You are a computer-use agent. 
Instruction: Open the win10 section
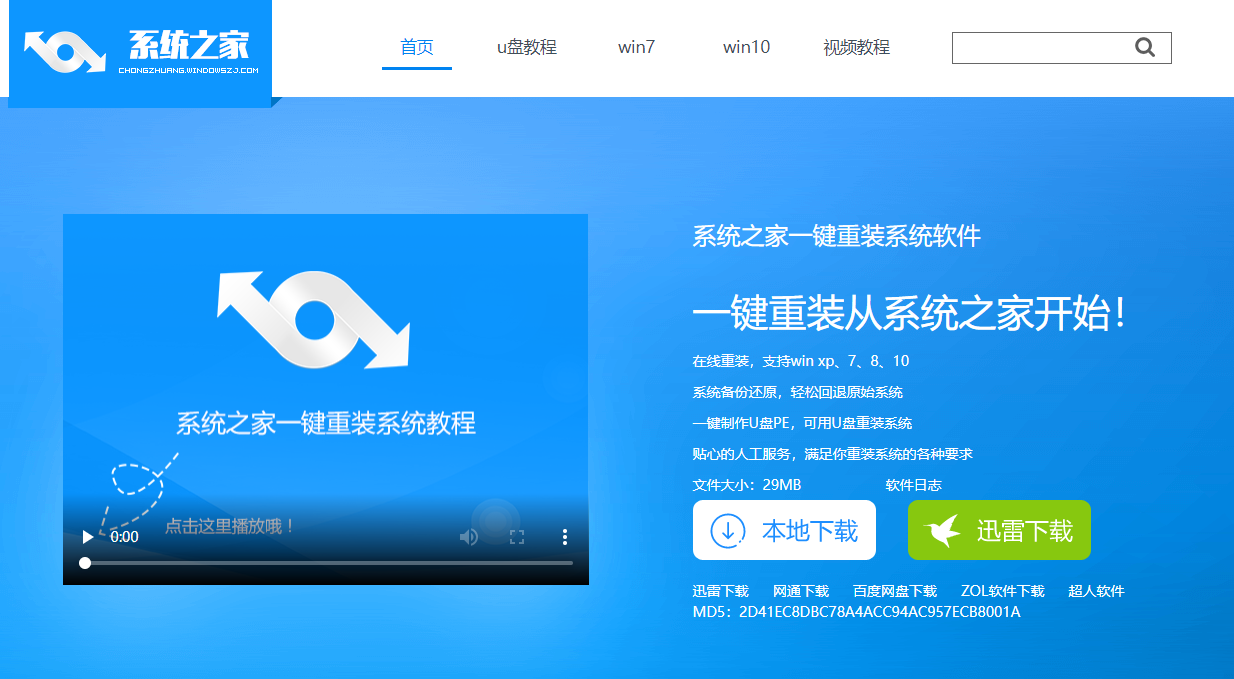click(746, 47)
